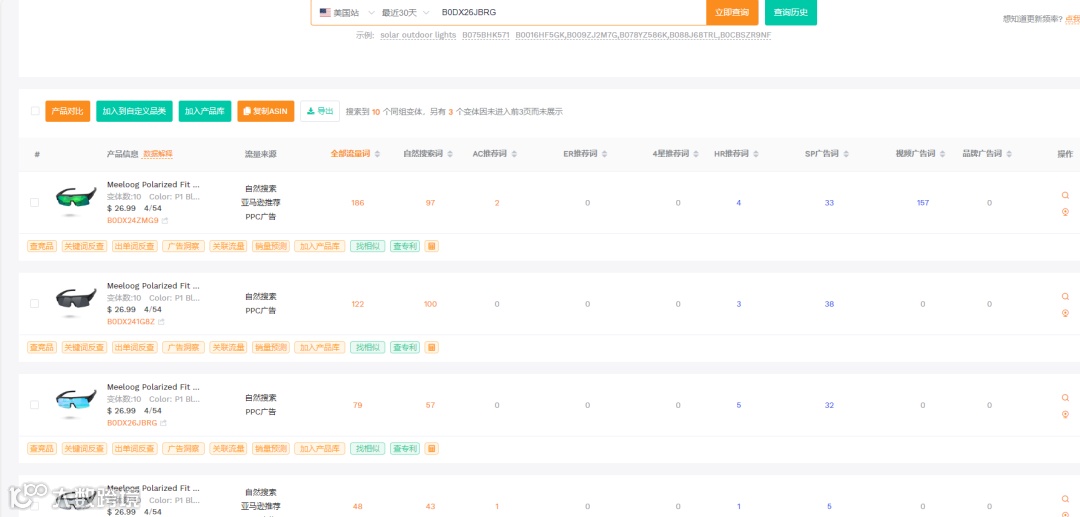Tick the select-all checkbox beside 产品对比
Screen dimensions: 1080x517
point(35,111)
